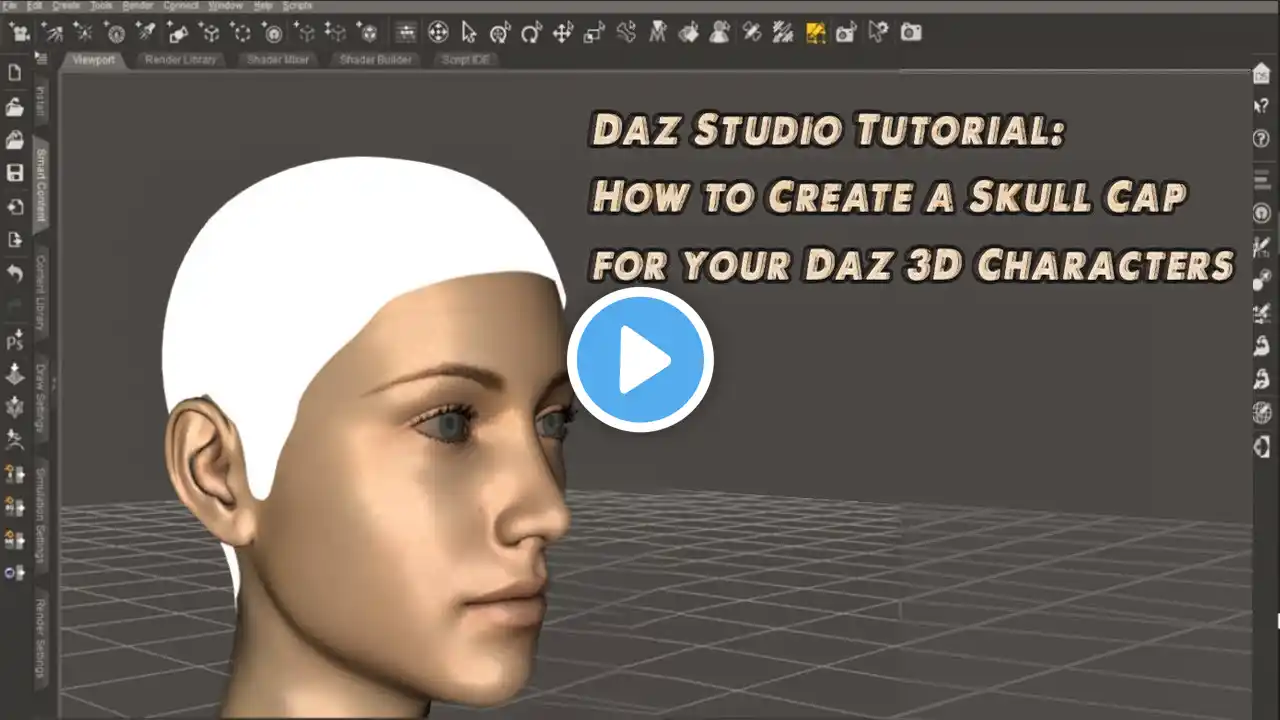Click the help question mark icon

[1261, 139]
